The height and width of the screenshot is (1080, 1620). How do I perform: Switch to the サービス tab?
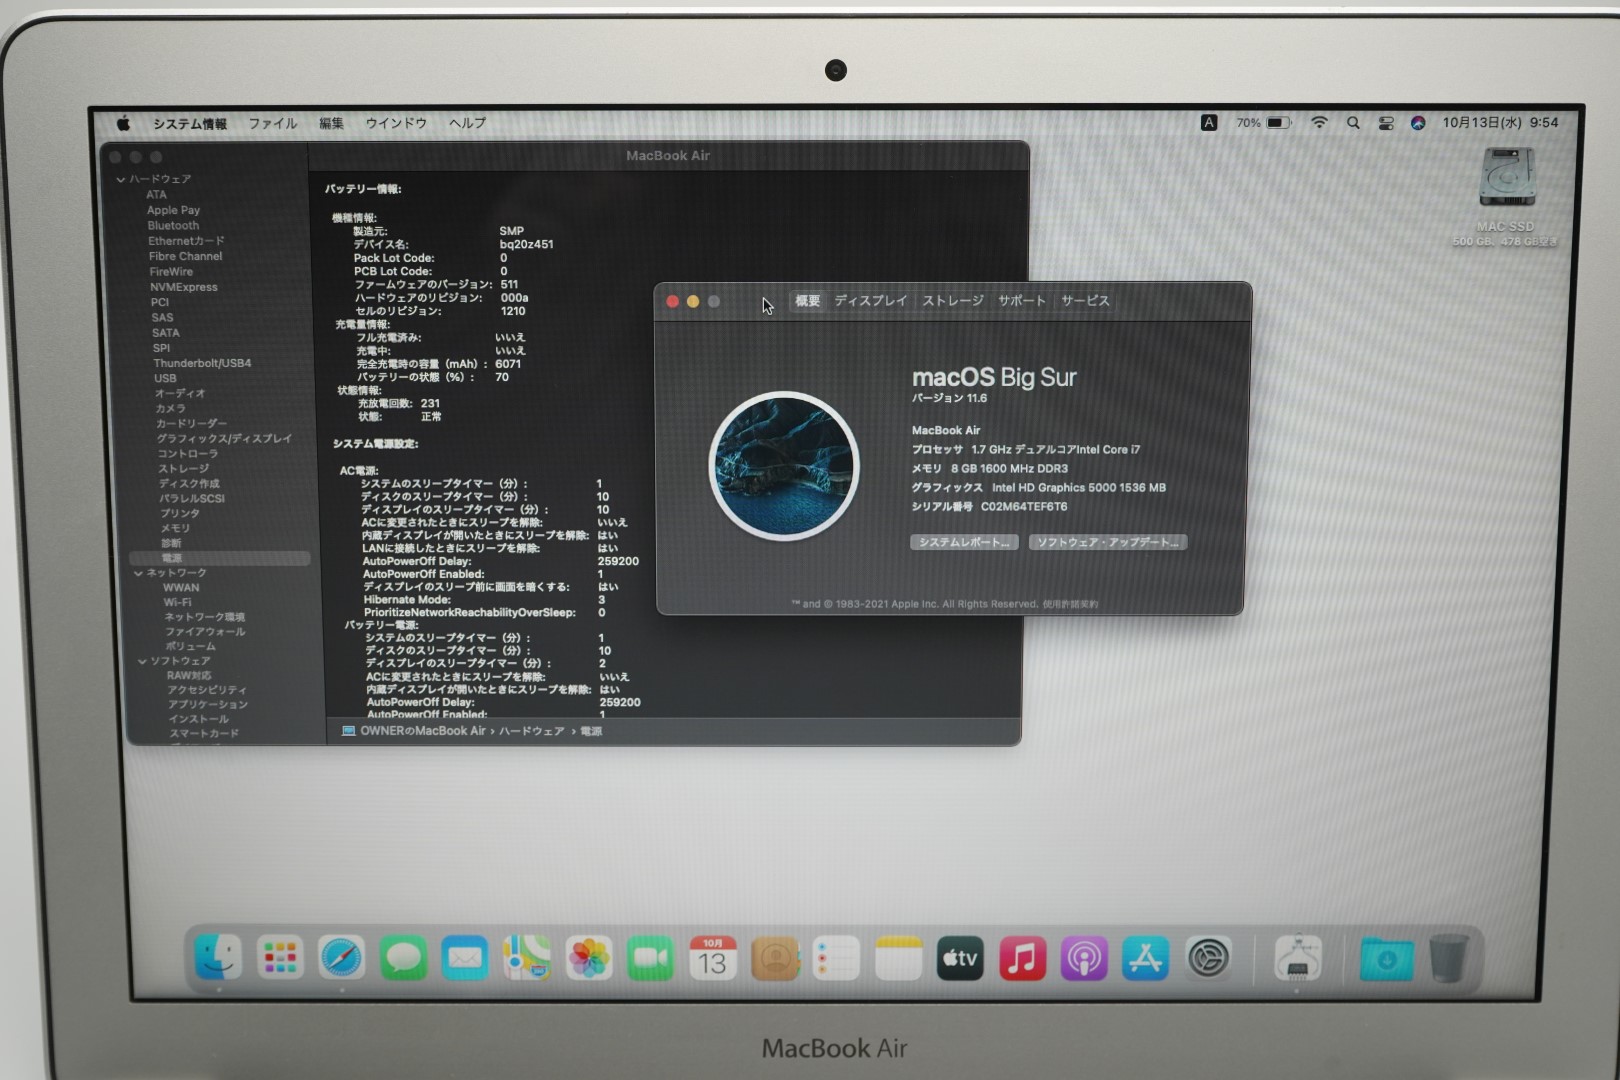click(1085, 301)
